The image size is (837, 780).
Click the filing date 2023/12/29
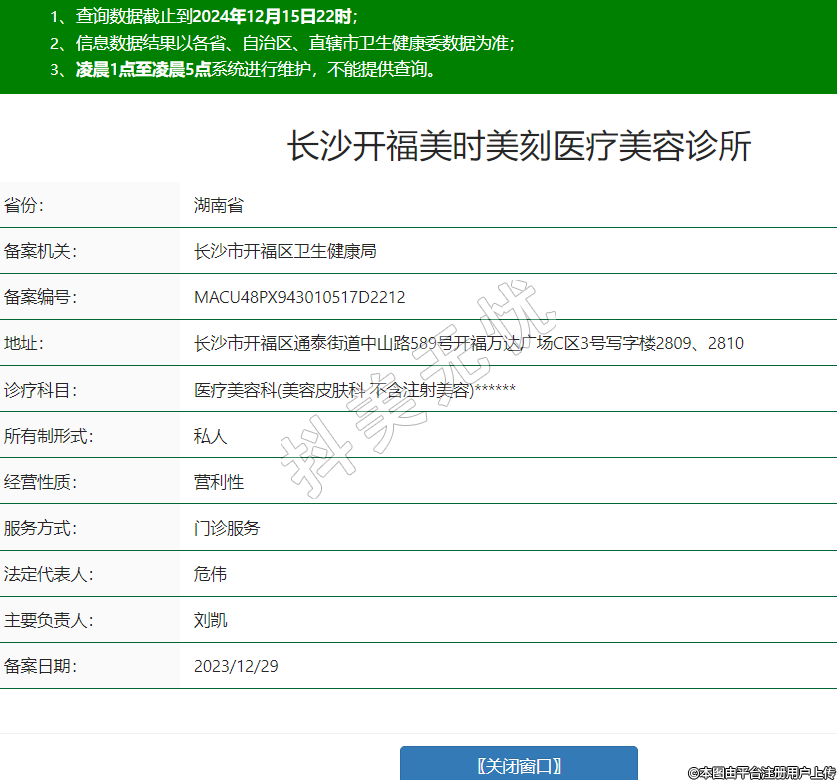coord(236,666)
